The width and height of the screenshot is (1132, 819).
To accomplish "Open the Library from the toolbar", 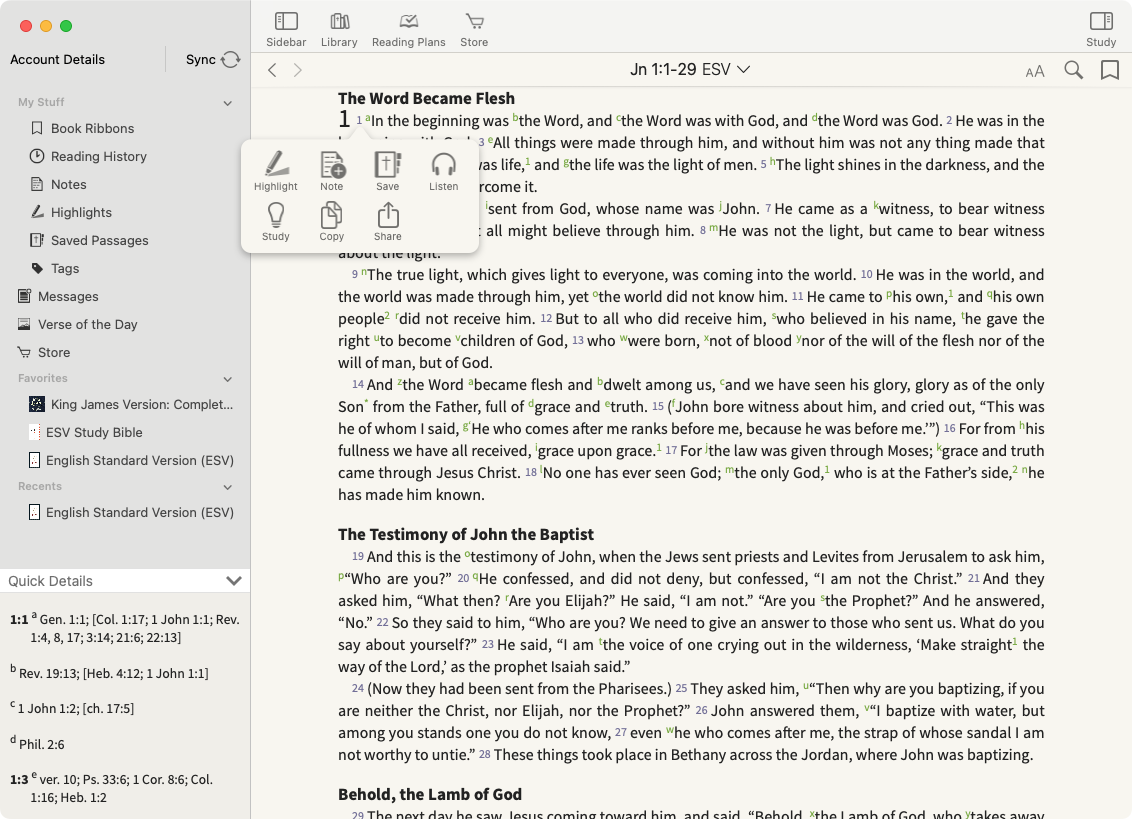I will coord(339,30).
